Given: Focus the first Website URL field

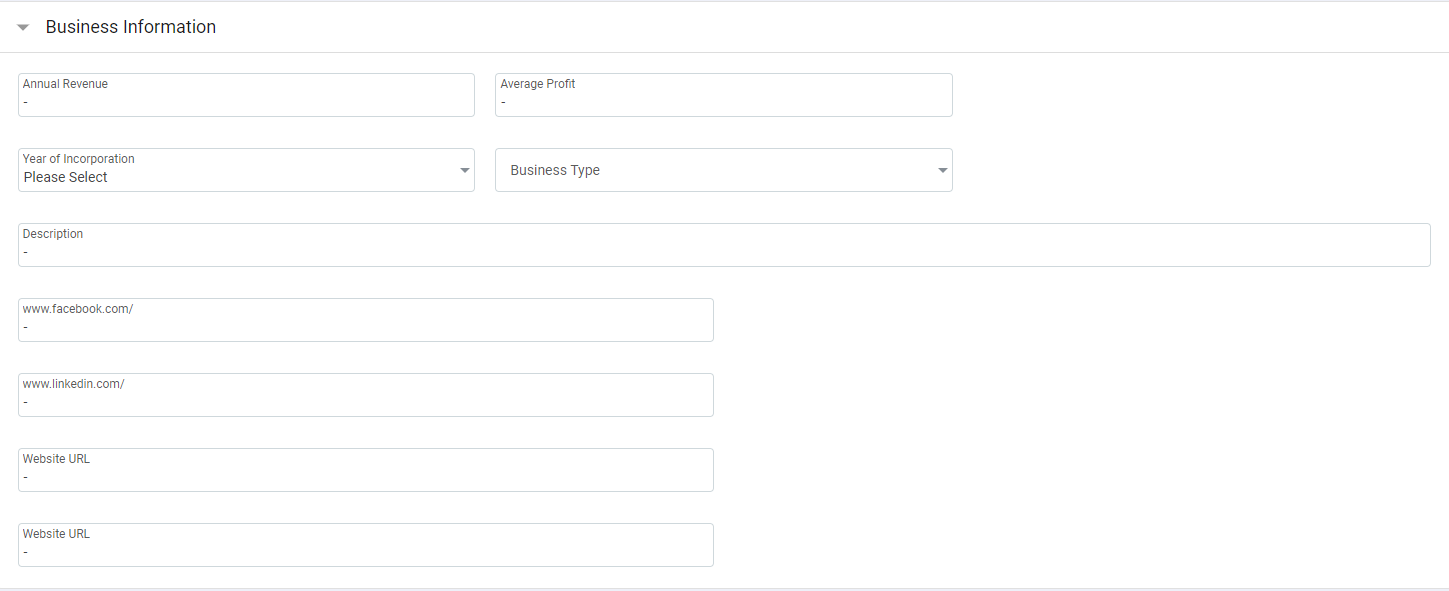Looking at the screenshot, I should (365, 476).
